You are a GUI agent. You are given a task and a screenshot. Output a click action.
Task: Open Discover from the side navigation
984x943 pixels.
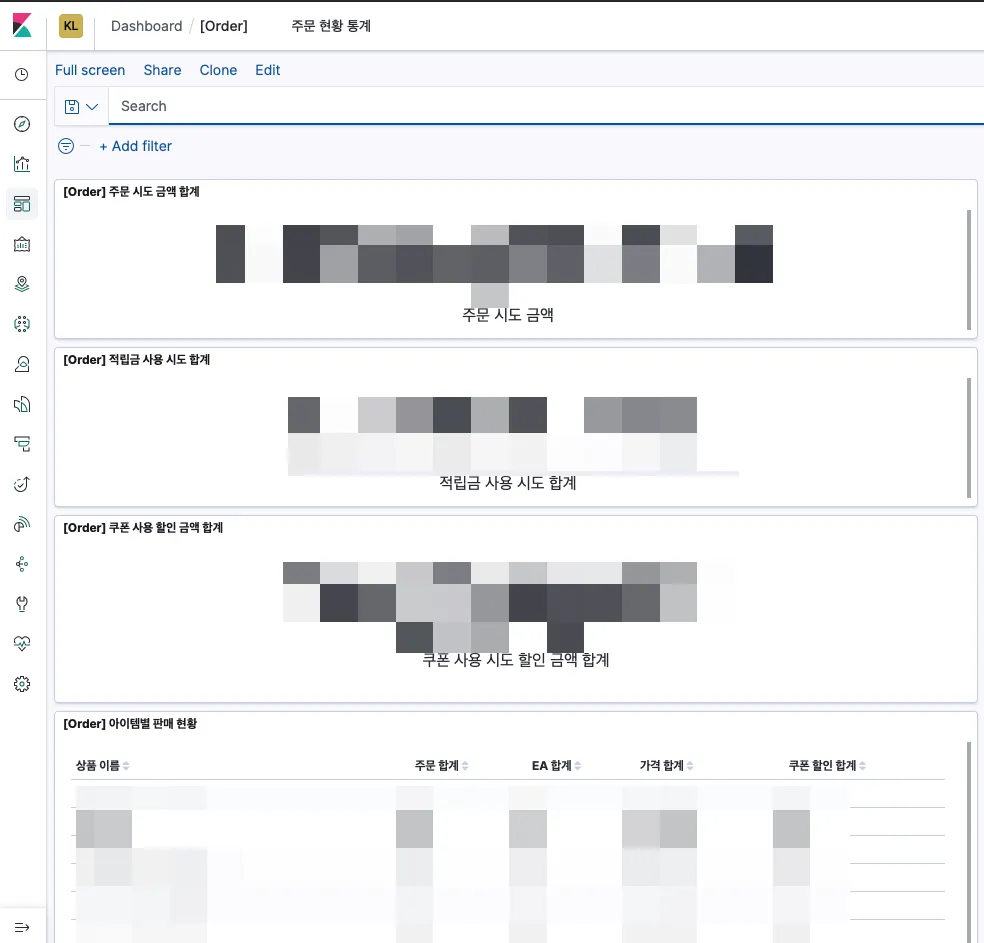click(22, 124)
